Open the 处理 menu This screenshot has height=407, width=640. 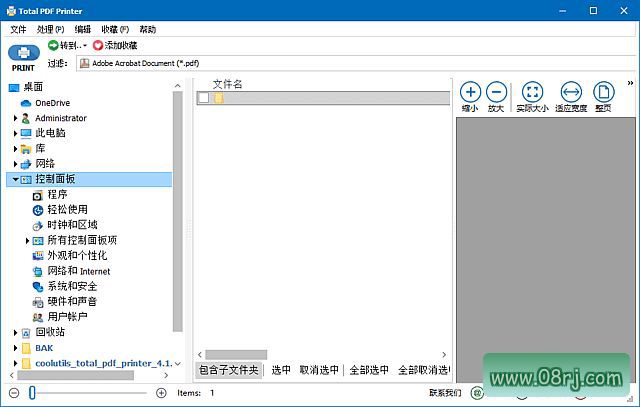50,29
